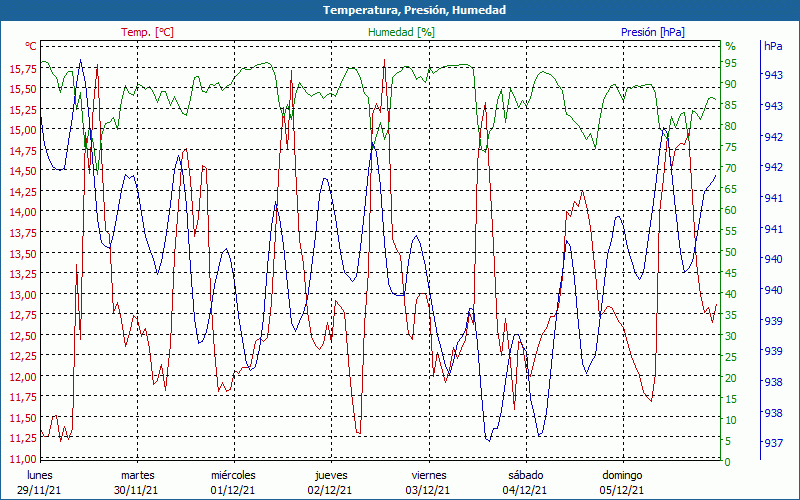Image resolution: width=800 pixels, height=500 pixels.
Task: Click the green 65 humidity axis label
Action: tap(731, 189)
